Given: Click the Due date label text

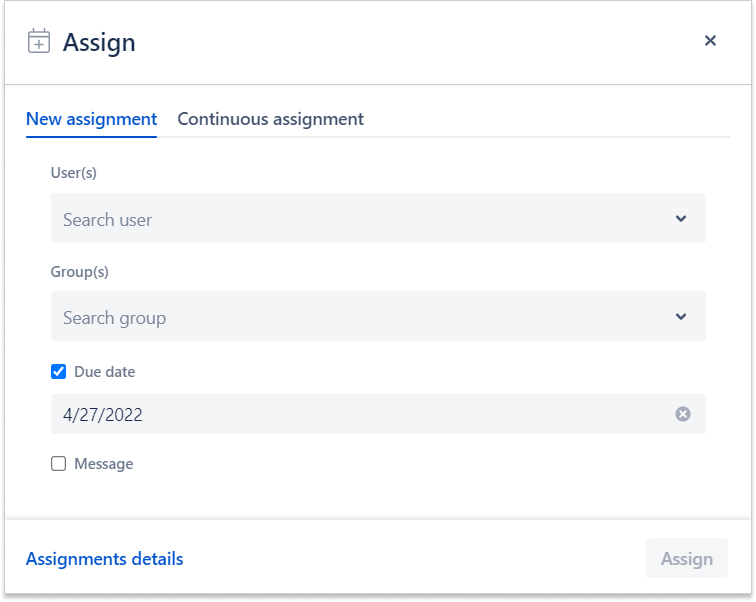Looking at the screenshot, I should (104, 372).
